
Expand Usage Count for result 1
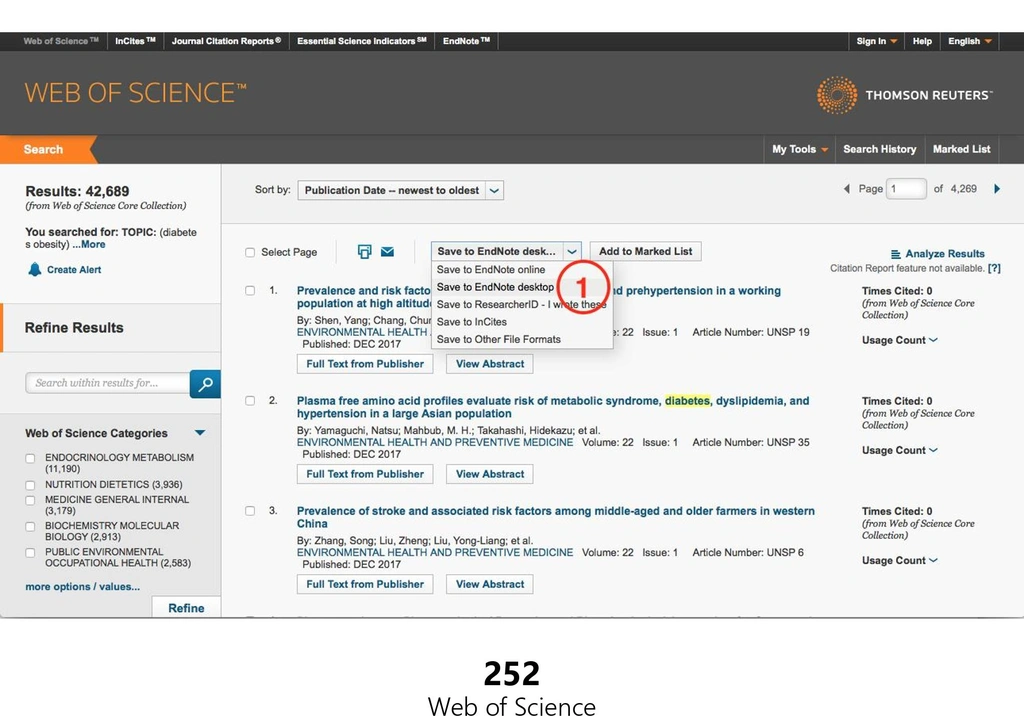899,340
